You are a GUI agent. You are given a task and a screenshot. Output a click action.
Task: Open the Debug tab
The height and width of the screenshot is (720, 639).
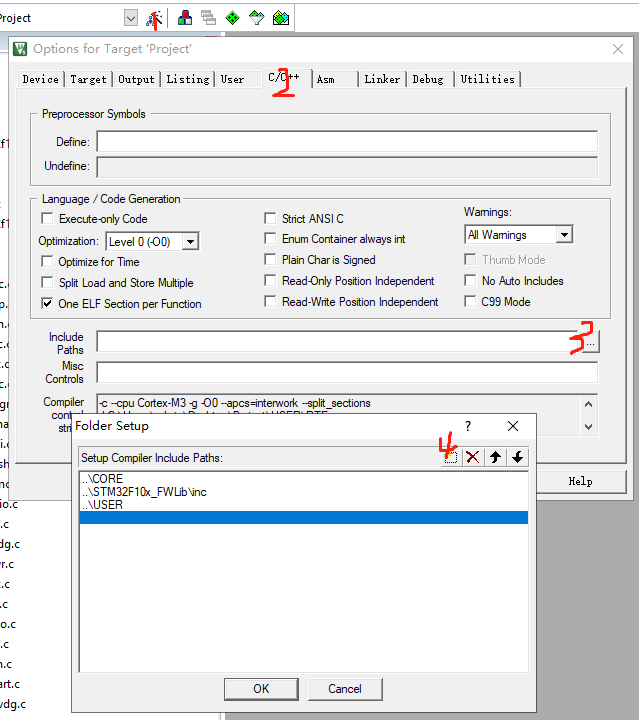(428, 79)
